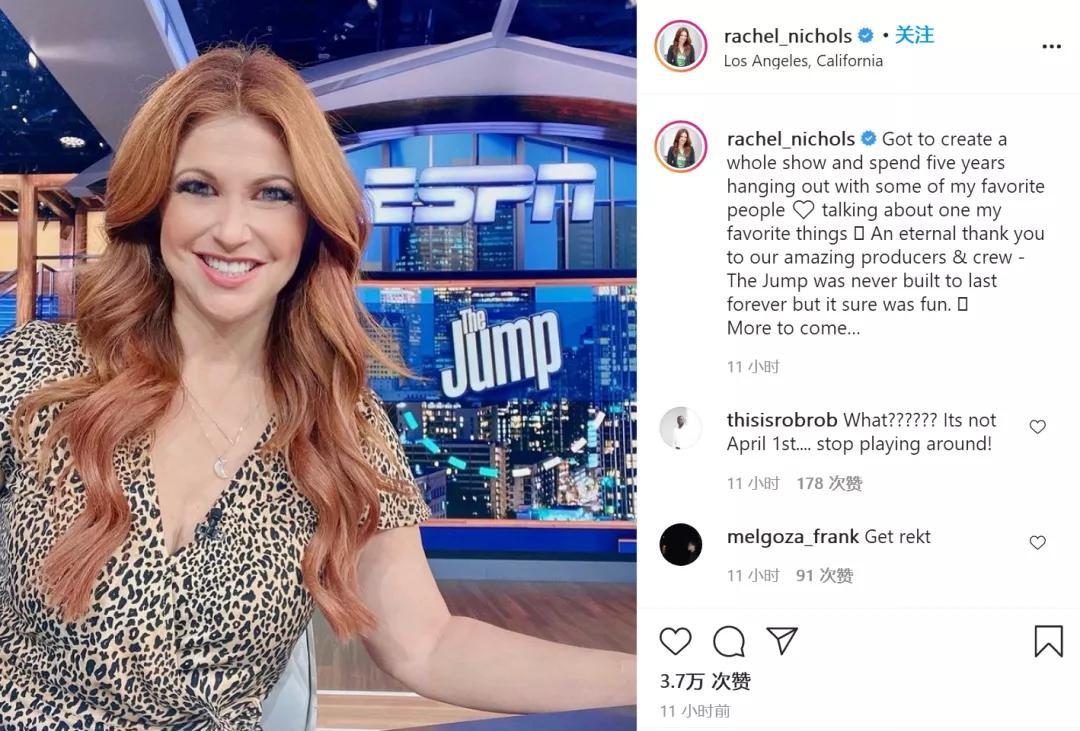Like the post with the heart icon
This screenshot has height=731, width=1080.
[x=675, y=641]
